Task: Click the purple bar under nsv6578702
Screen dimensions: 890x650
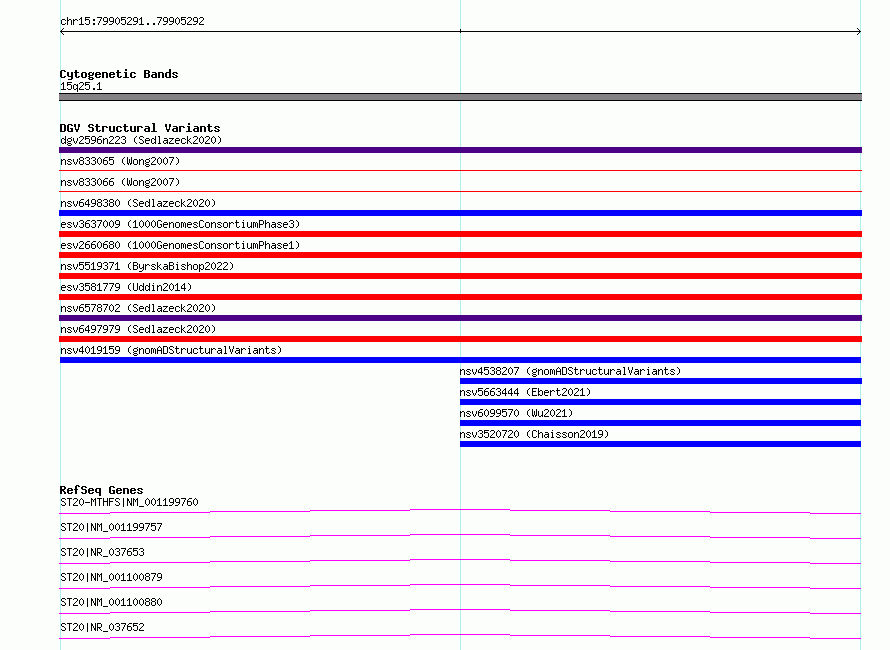Action: tap(460, 318)
